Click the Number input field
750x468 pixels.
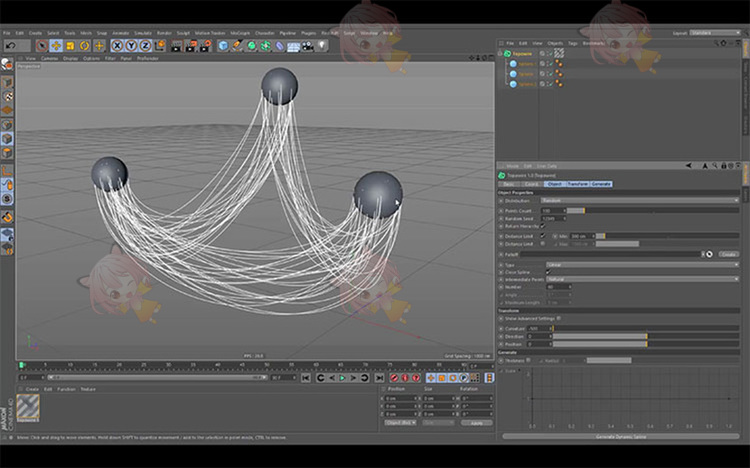[x=559, y=287]
